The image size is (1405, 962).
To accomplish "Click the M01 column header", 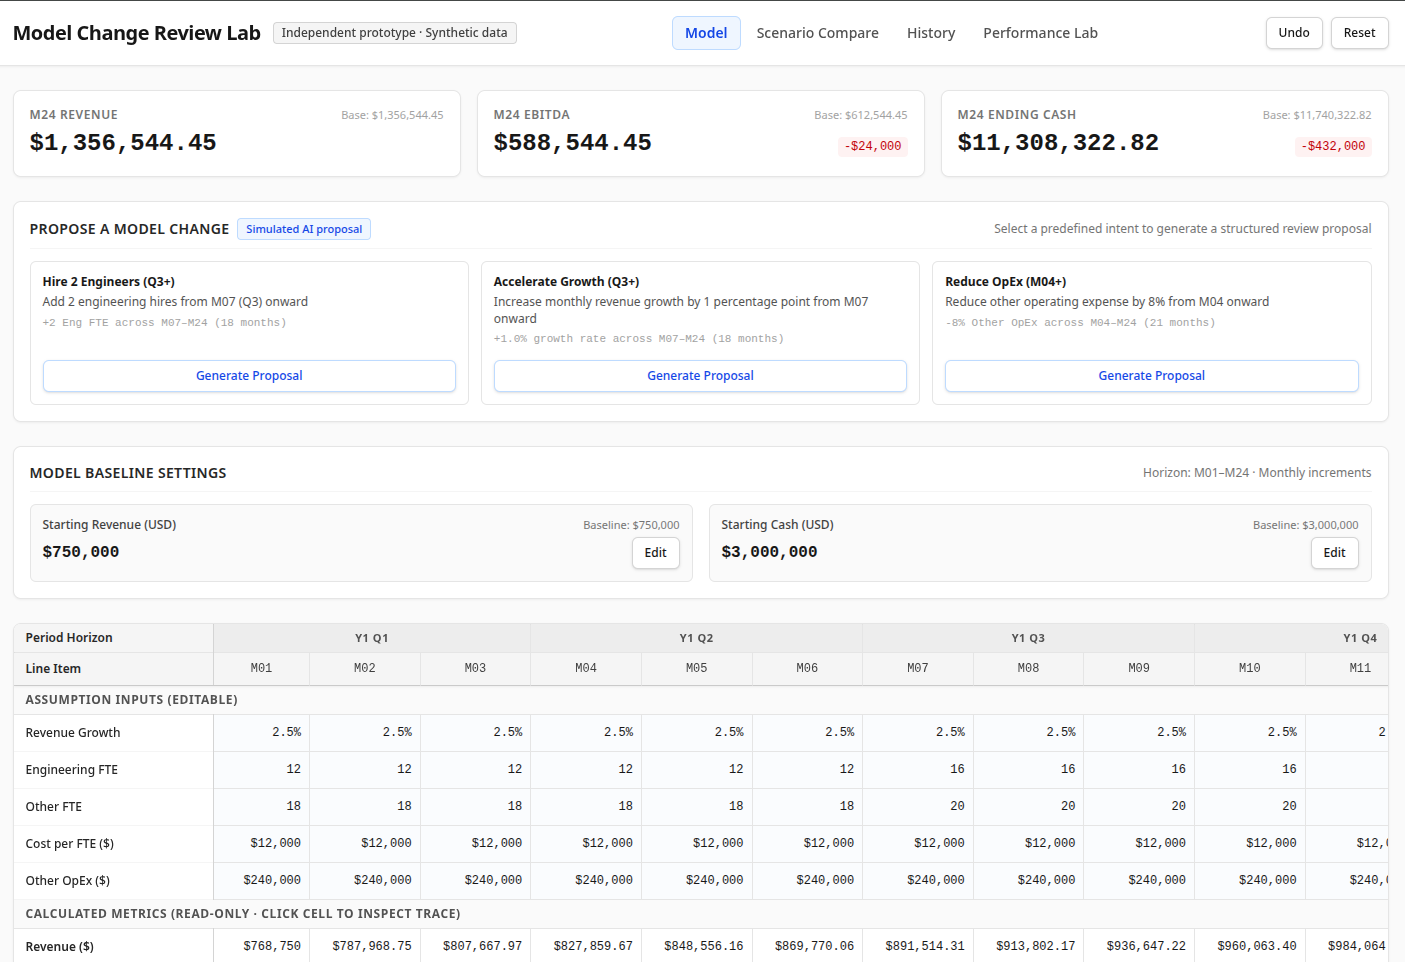I will tap(262, 668).
